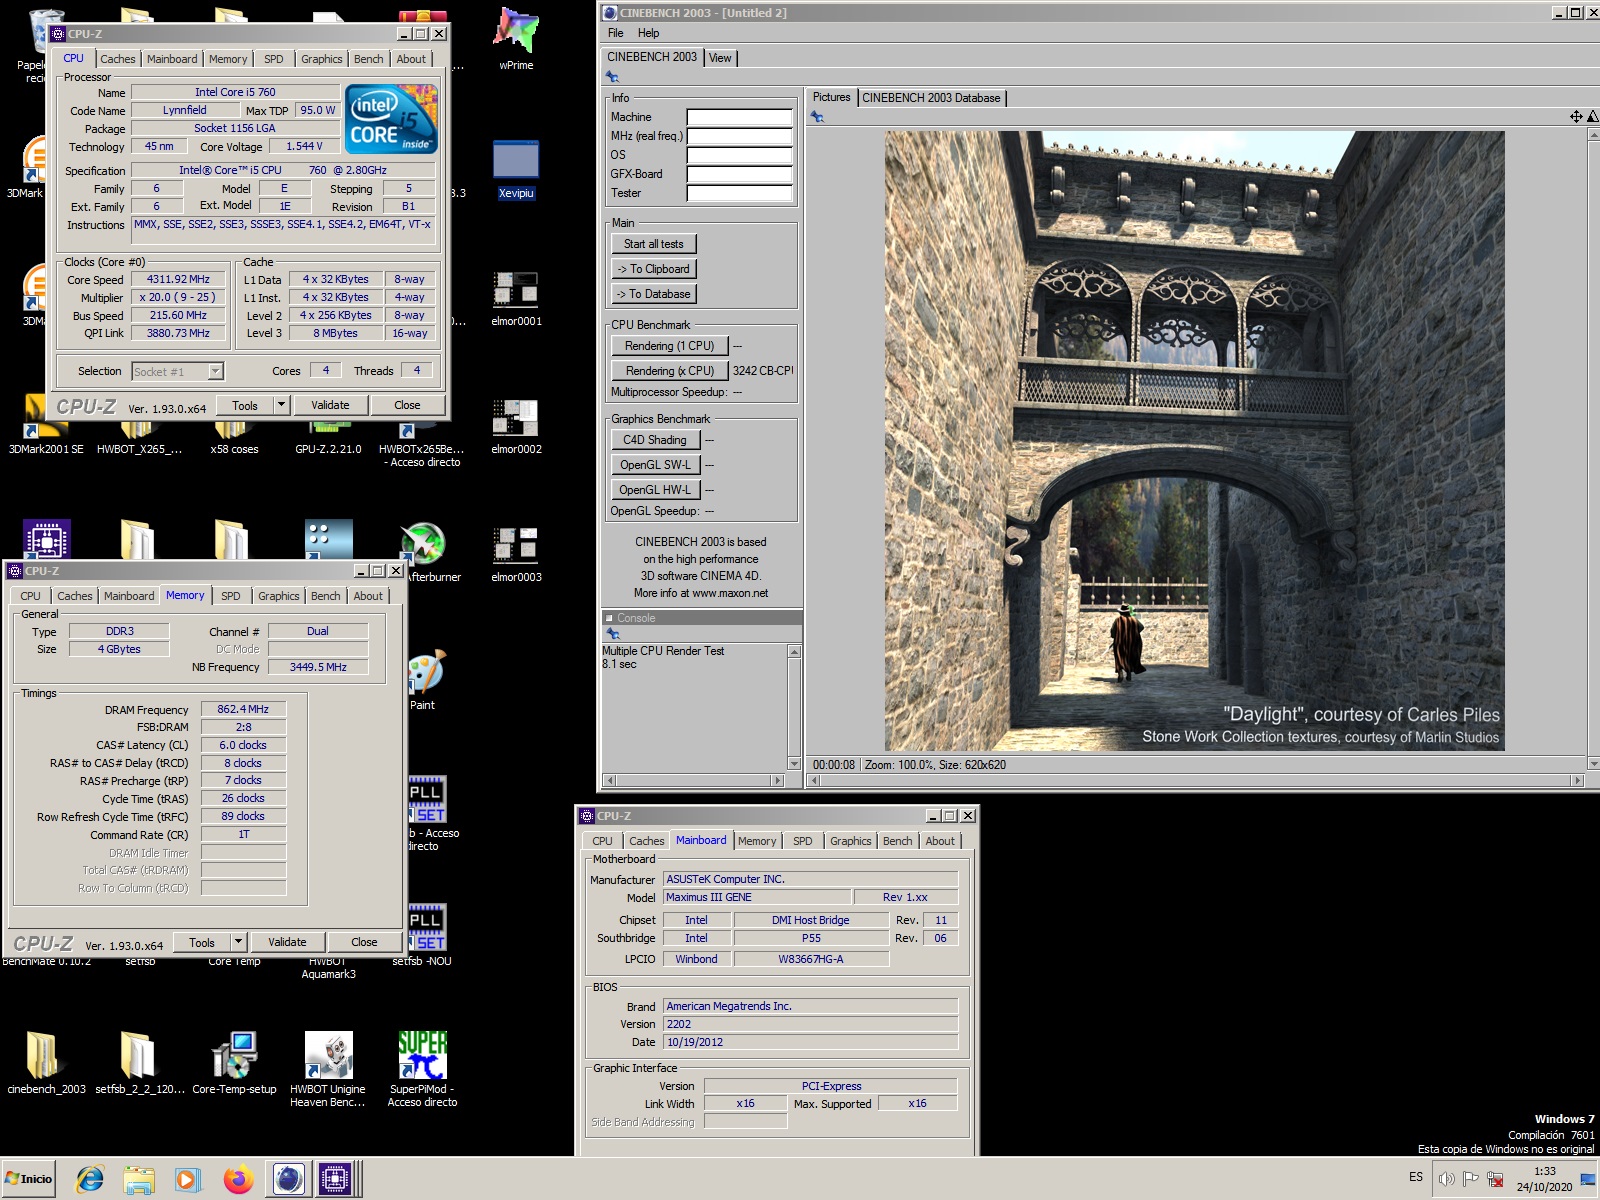Open the elmor0002 desktop file

[x=516, y=426]
